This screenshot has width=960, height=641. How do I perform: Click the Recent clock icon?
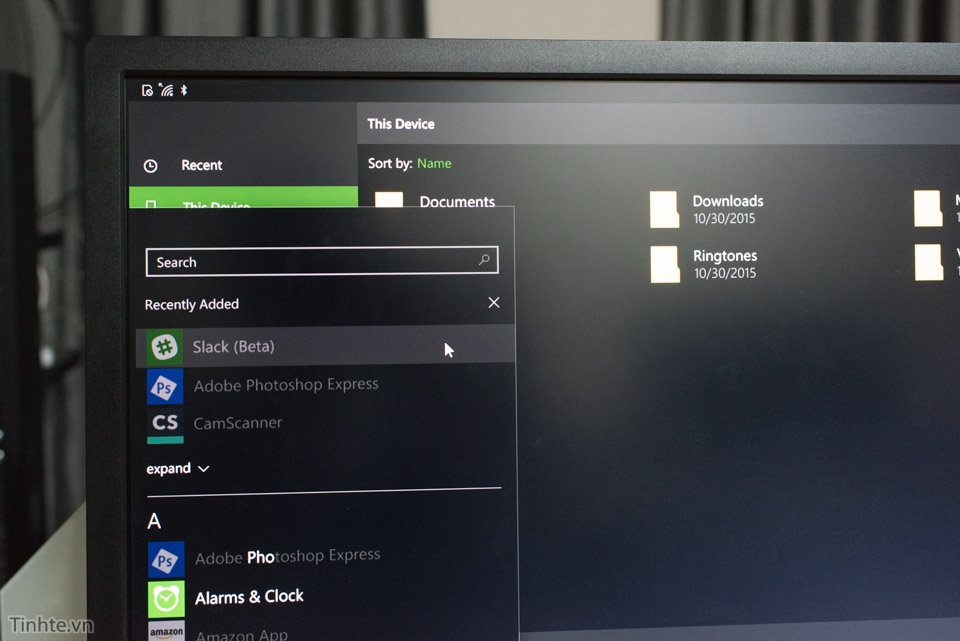(151, 166)
